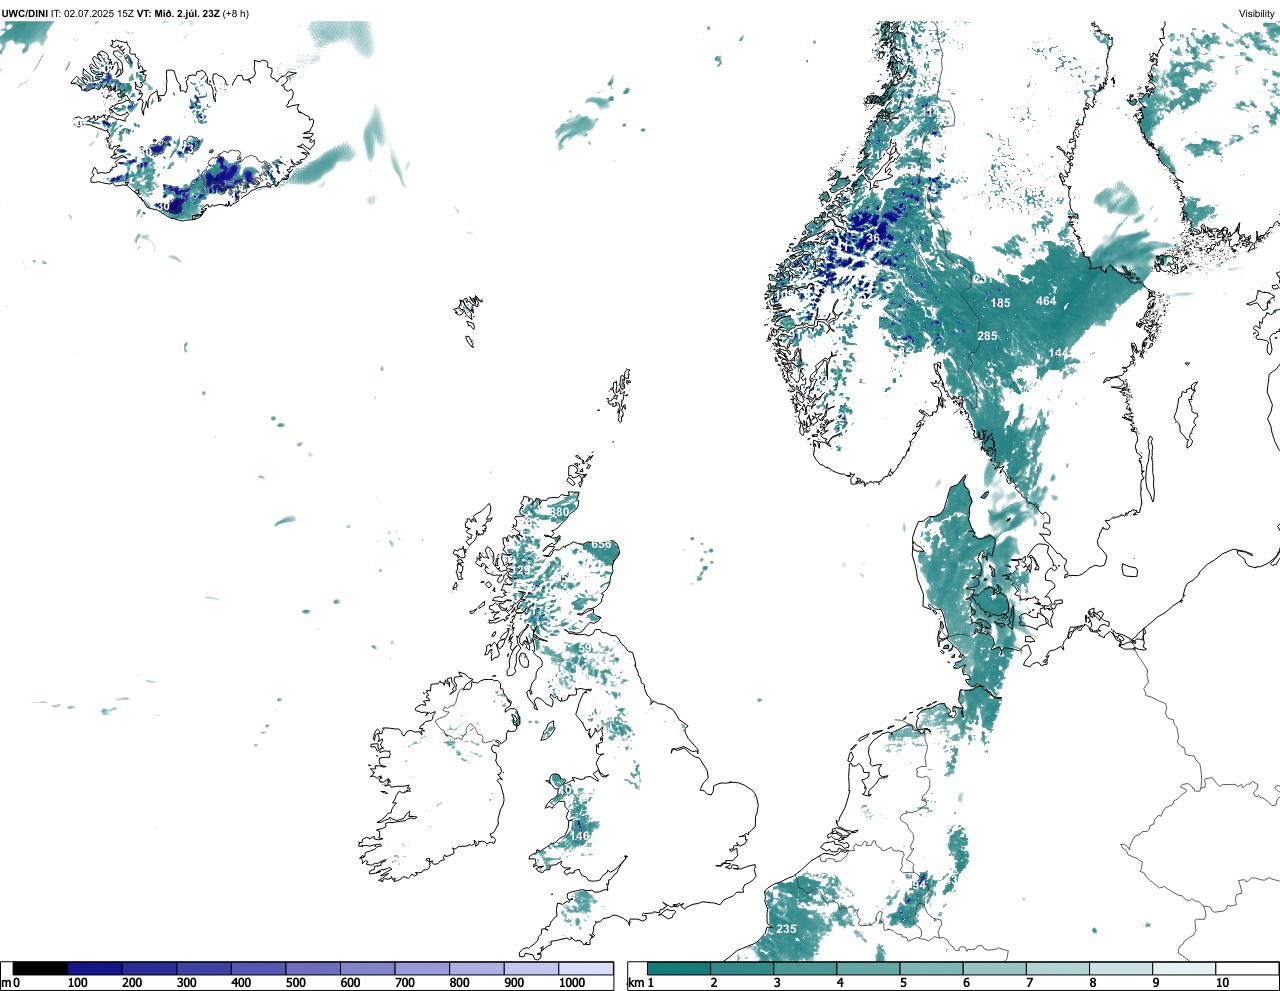Viewport: 1280px width, 991px height.
Task: Click the 5–6 km teal legend swatch
Action: (932, 968)
